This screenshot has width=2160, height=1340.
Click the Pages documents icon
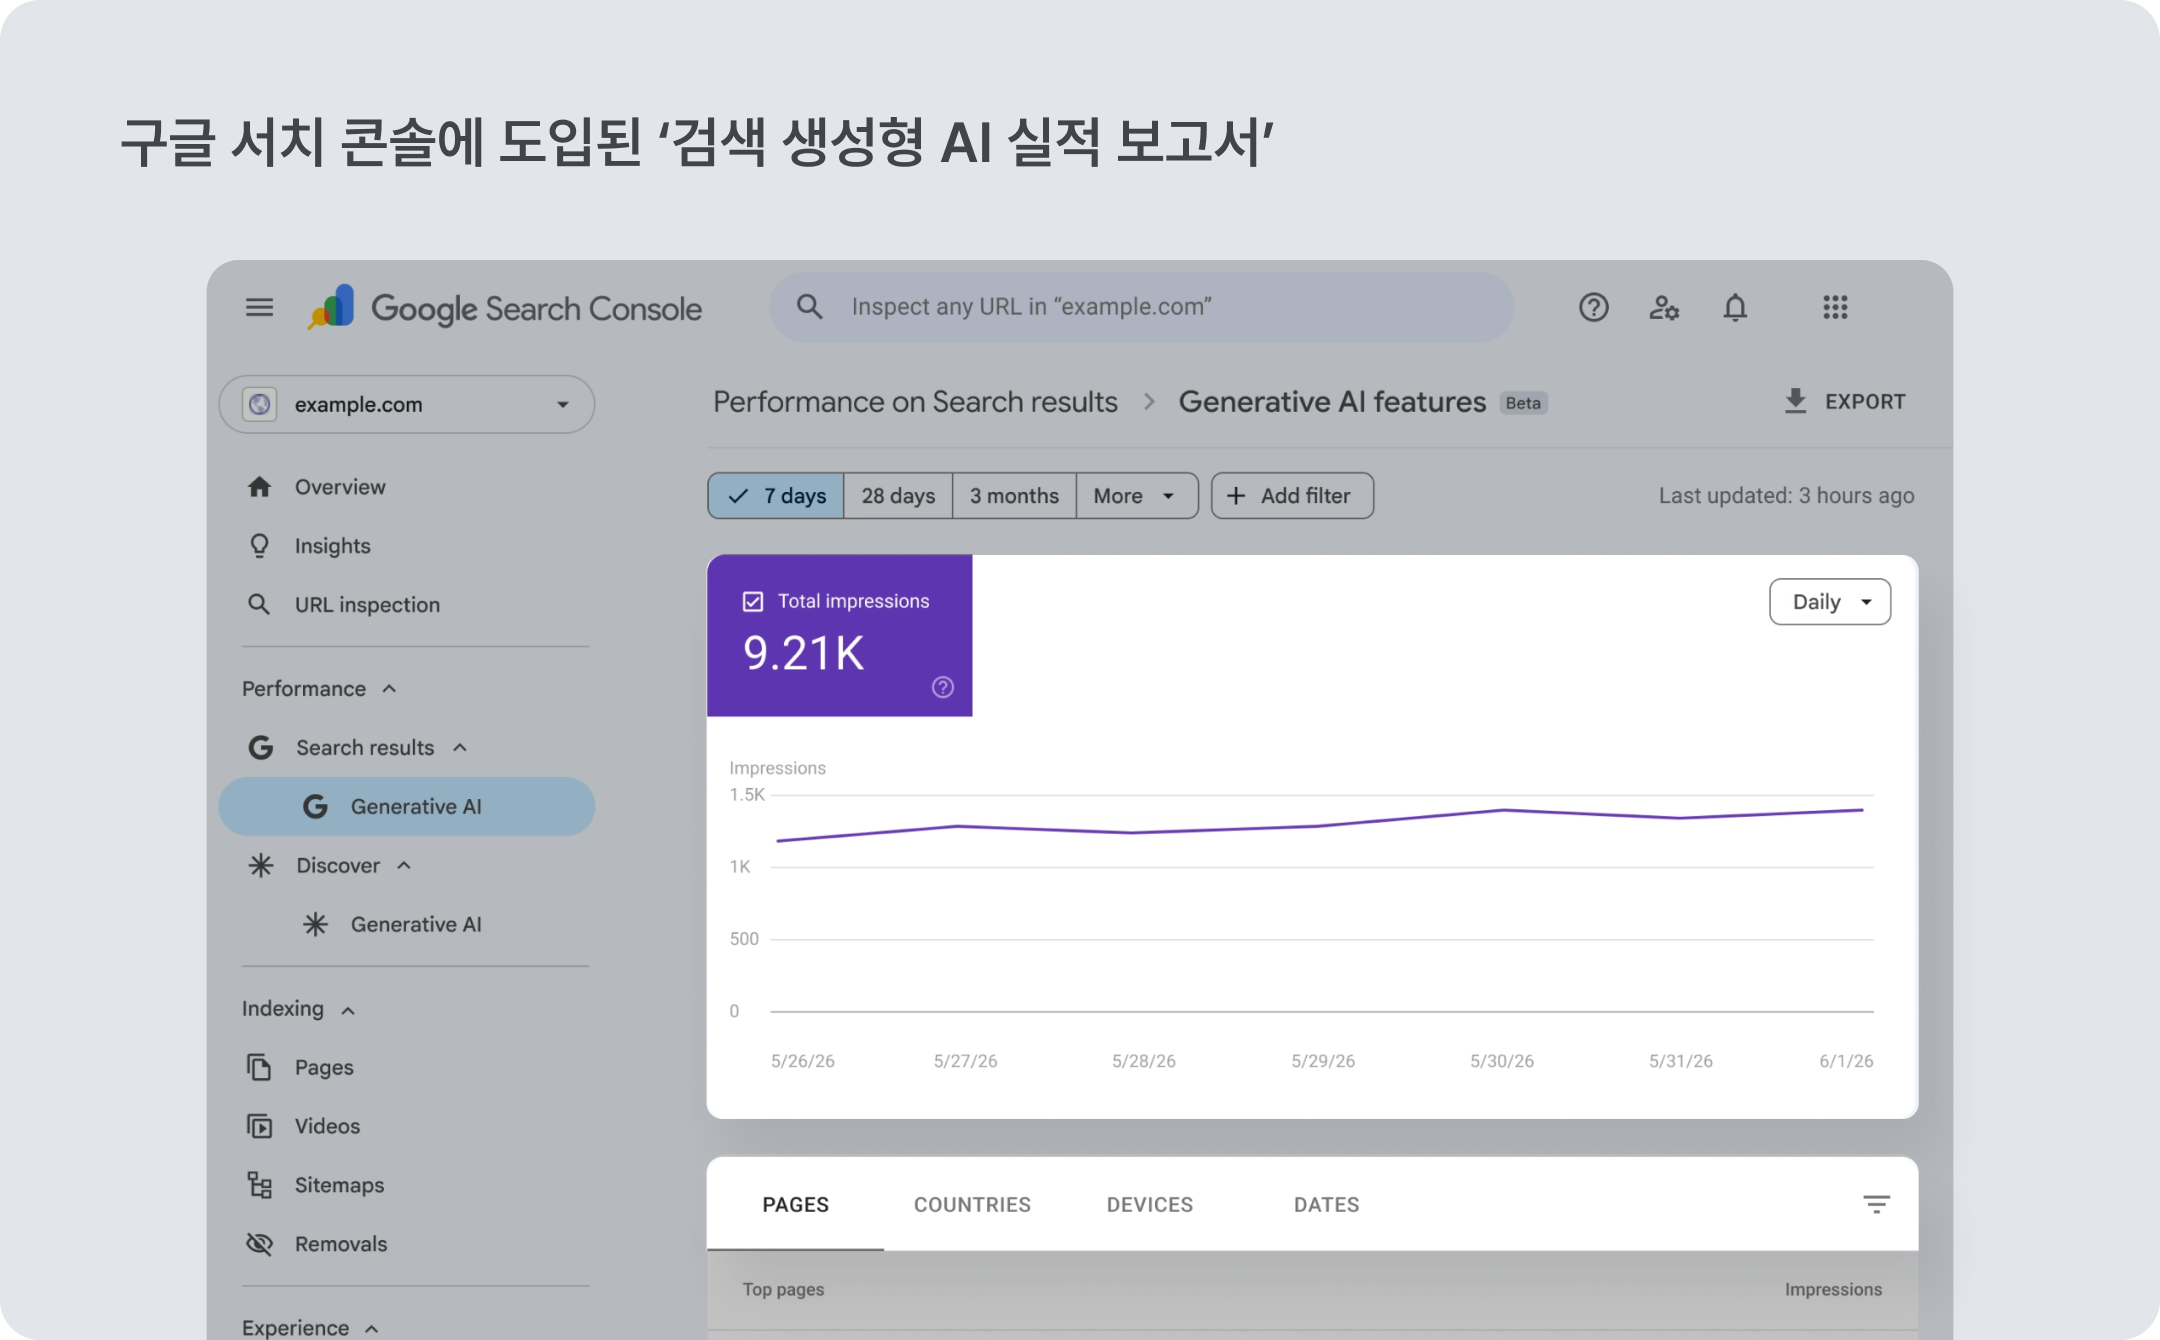coord(259,1067)
